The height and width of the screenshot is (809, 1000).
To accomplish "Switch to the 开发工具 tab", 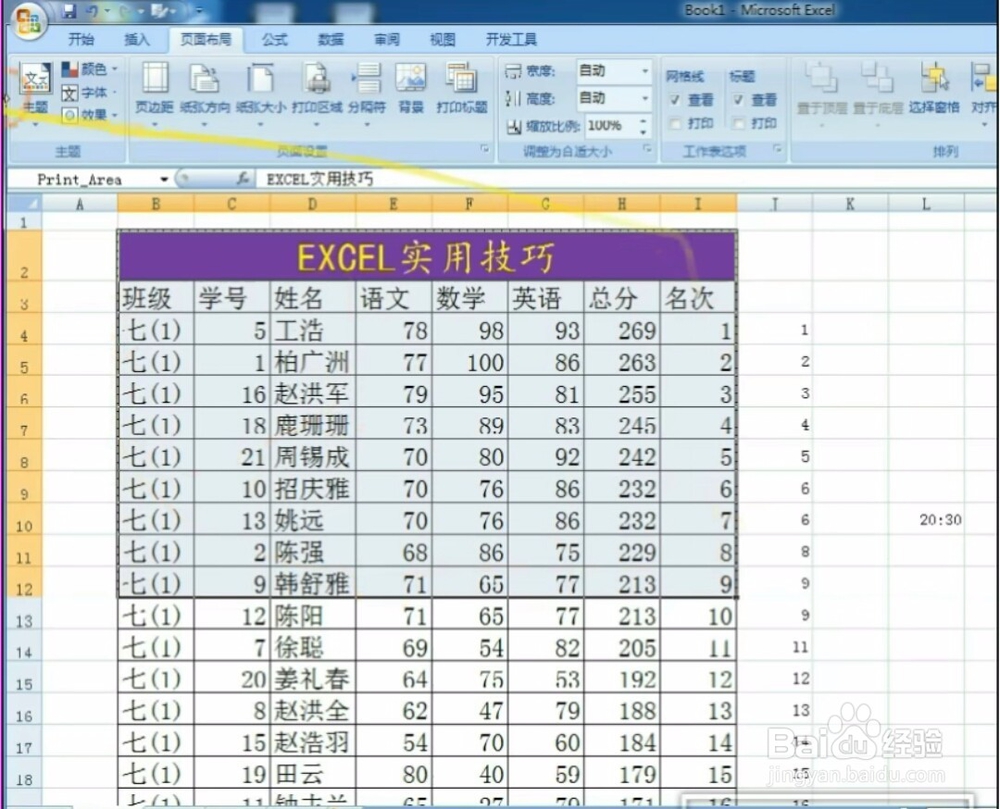I will pos(511,40).
